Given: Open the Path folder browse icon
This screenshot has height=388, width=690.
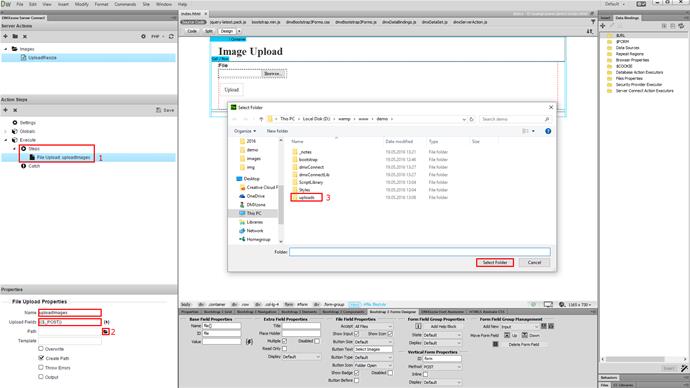Looking at the screenshot, I should pos(106,331).
